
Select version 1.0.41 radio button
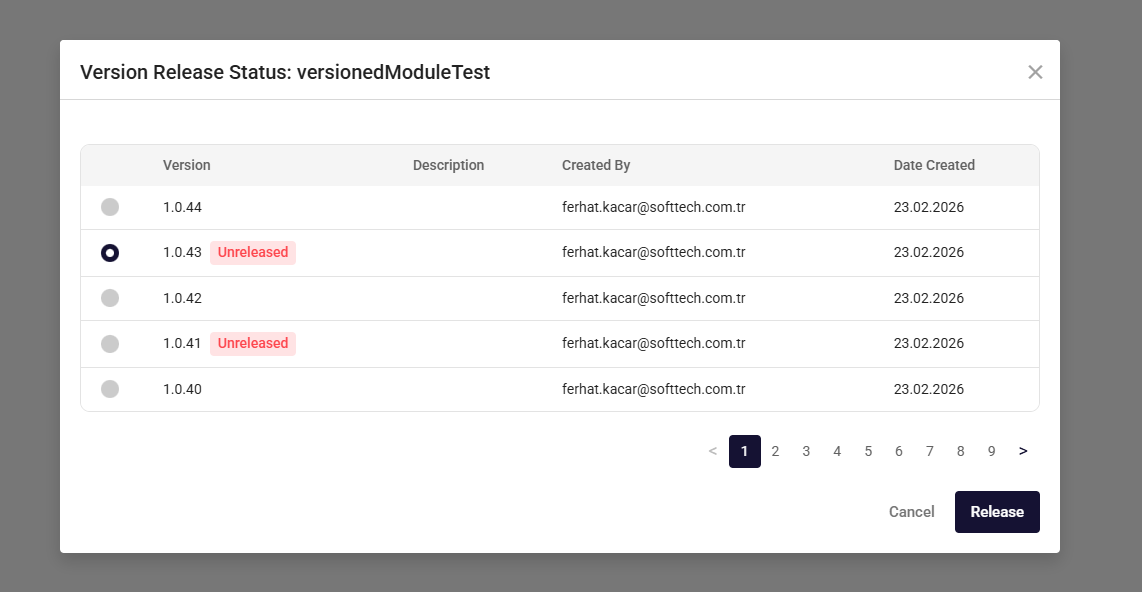(x=110, y=343)
